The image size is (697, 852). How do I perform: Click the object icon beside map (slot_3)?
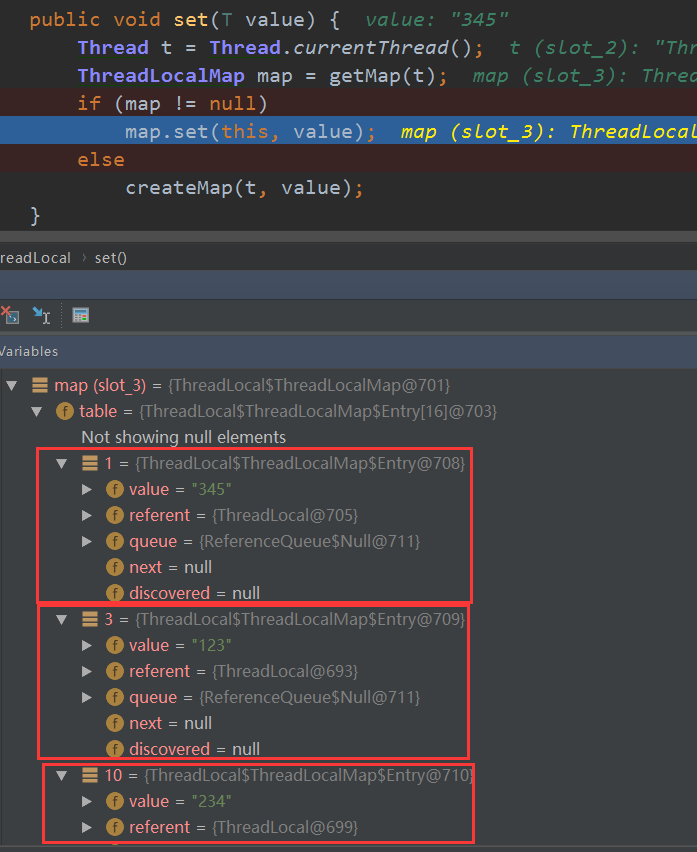point(40,385)
